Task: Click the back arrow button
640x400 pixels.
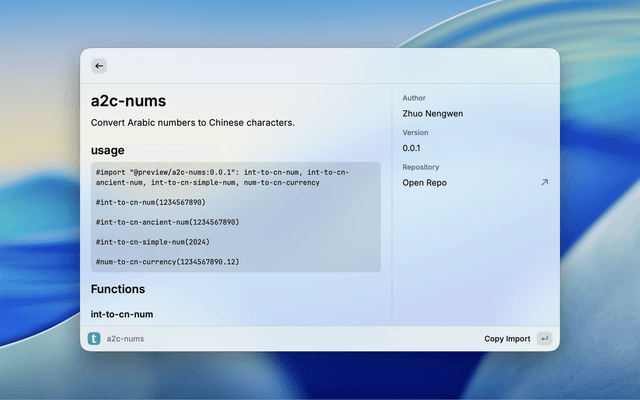Action: click(99, 66)
